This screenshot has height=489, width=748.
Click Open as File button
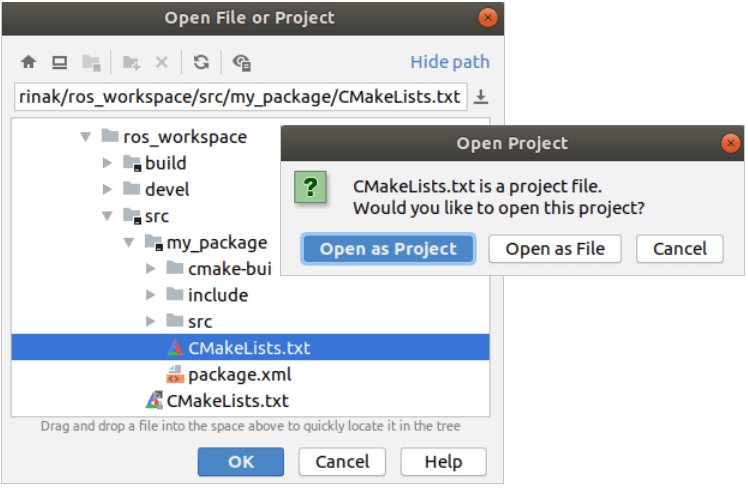(555, 249)
